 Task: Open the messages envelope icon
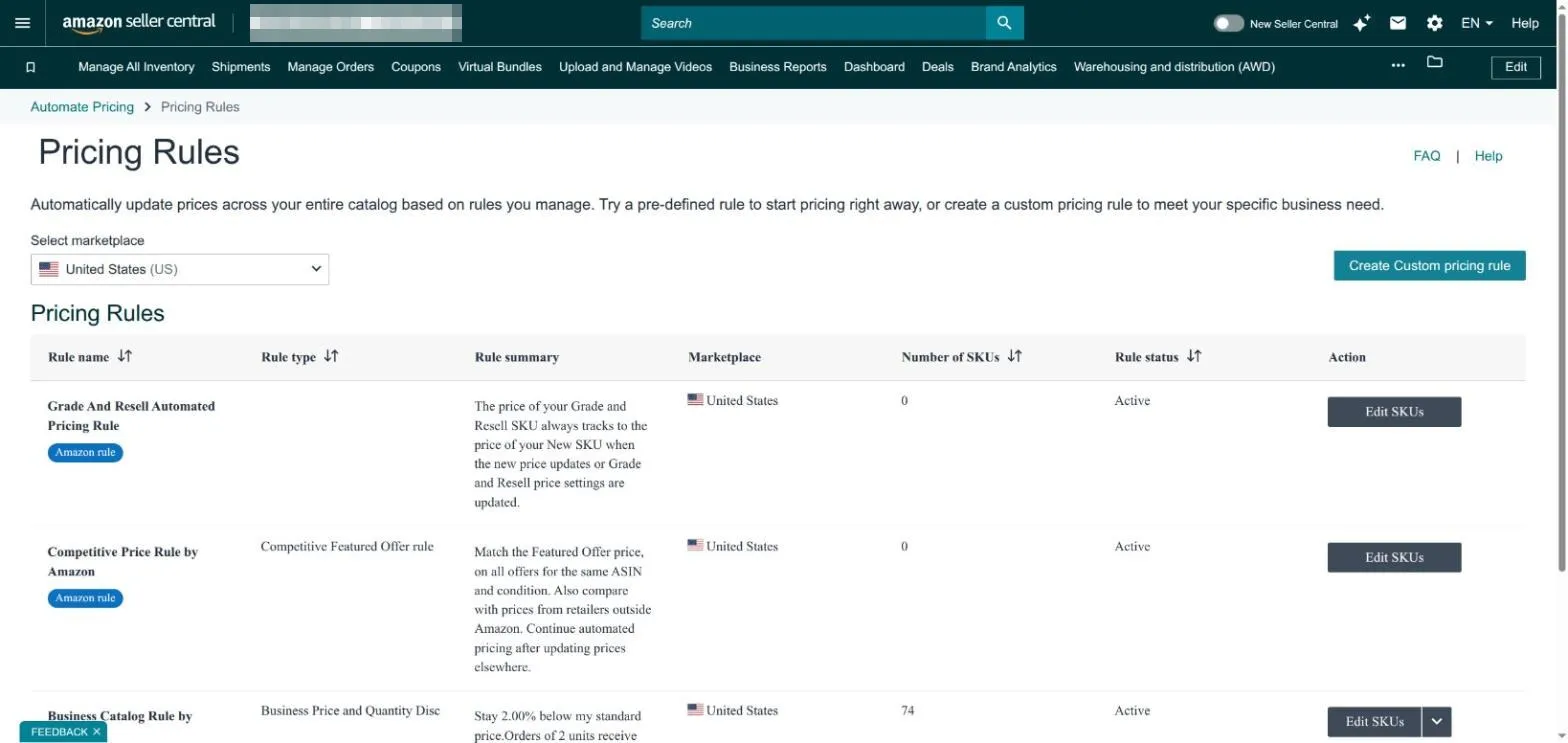pos(1398,23)
